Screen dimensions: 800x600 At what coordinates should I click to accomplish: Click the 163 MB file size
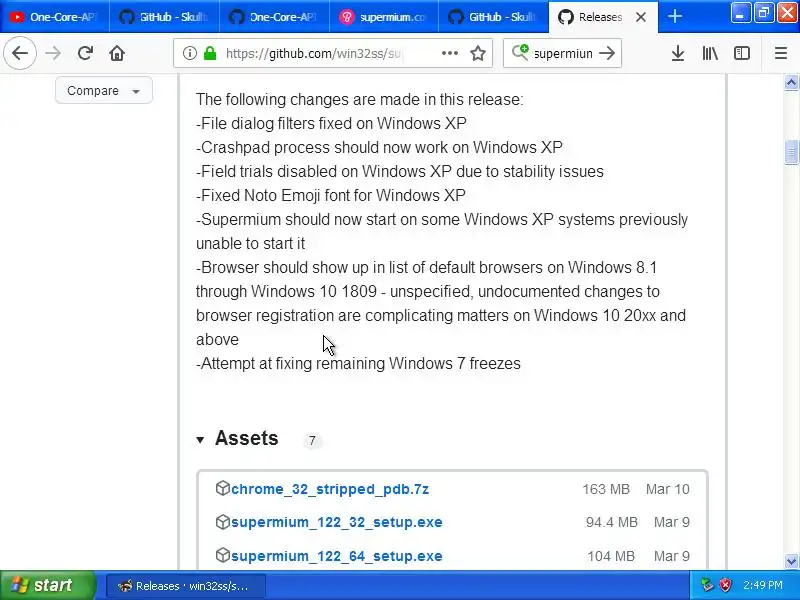tap(606, 489)
